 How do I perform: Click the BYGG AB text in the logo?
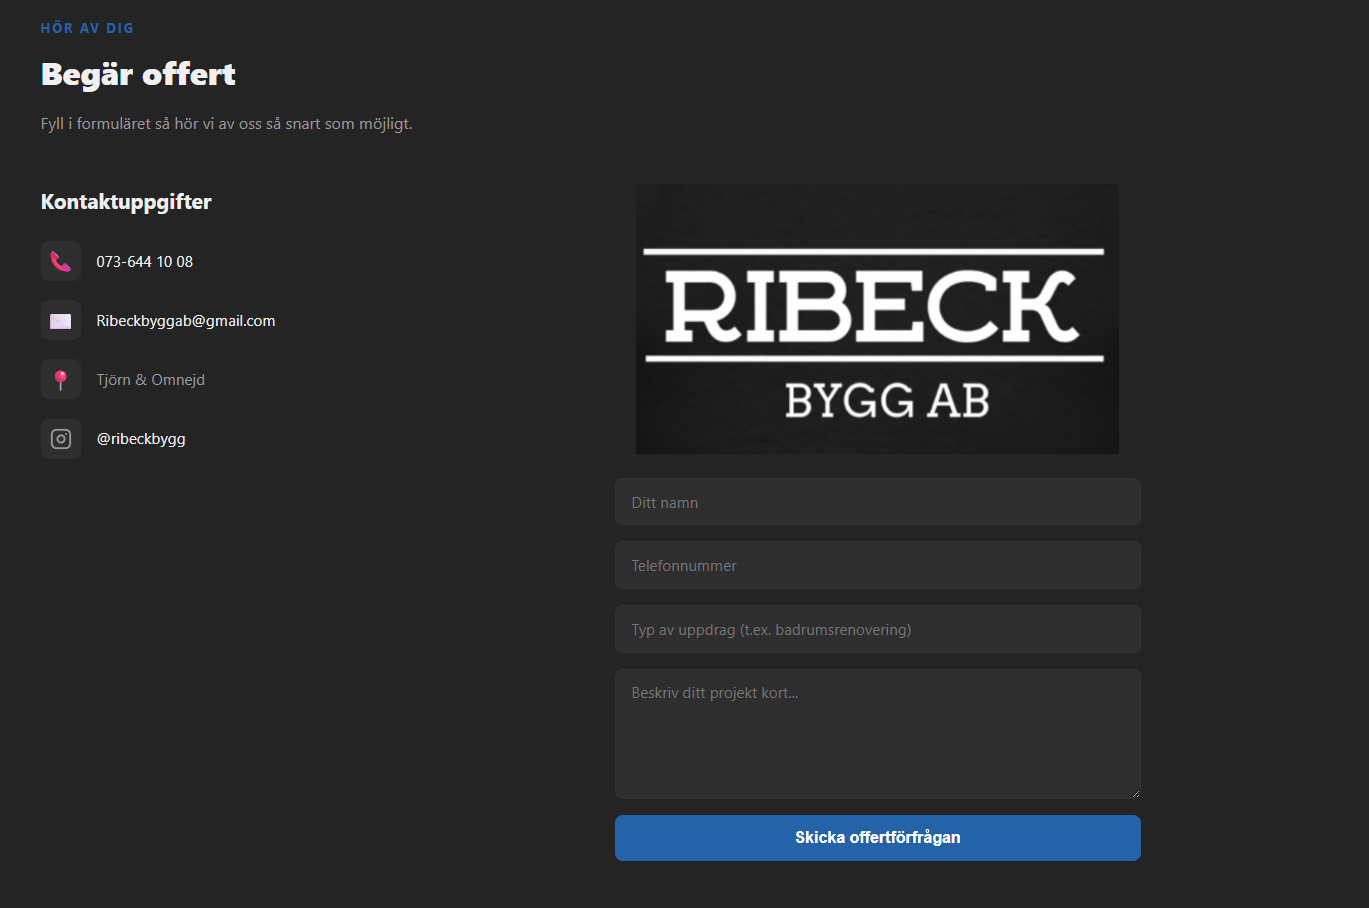point(887,402)
